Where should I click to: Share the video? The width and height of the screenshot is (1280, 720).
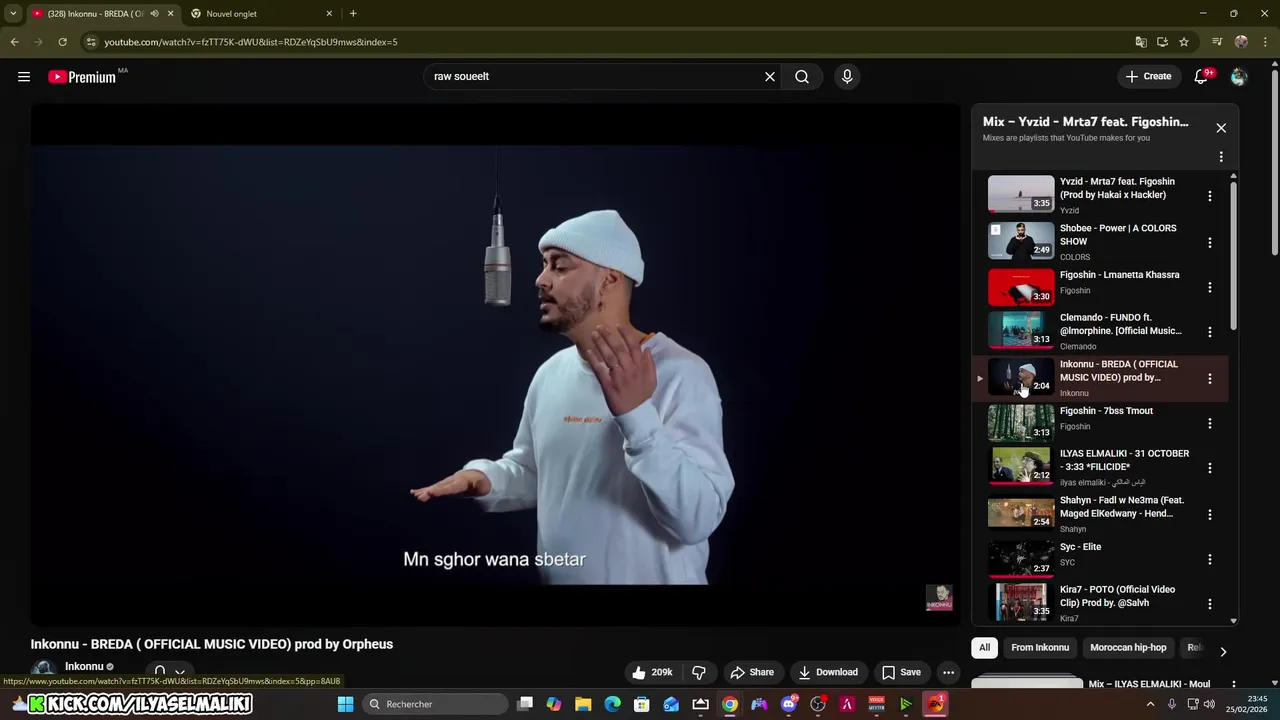tap(752, 672)
